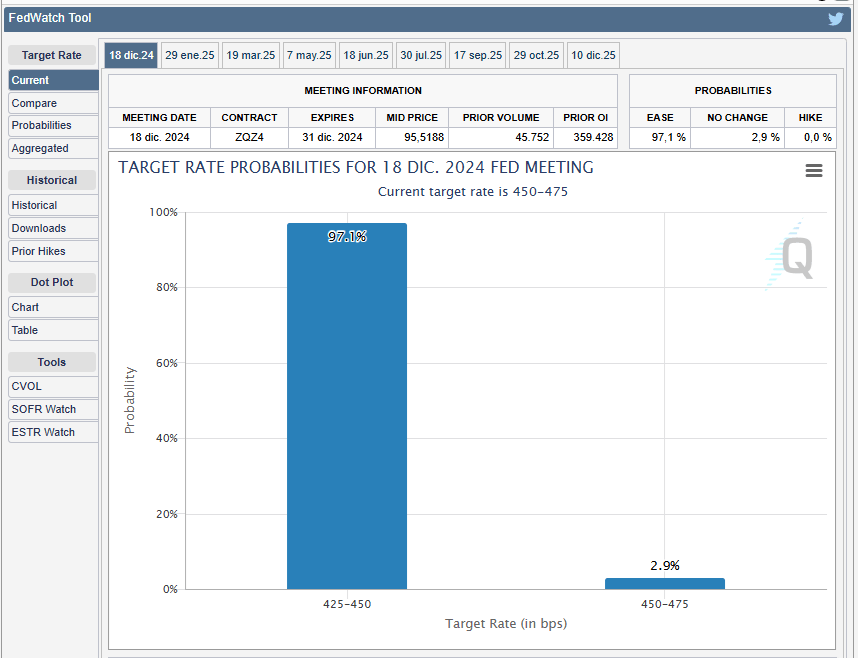Select the 19 mar.25 meeting tab

pyautogui.click(x=251, y=55)
